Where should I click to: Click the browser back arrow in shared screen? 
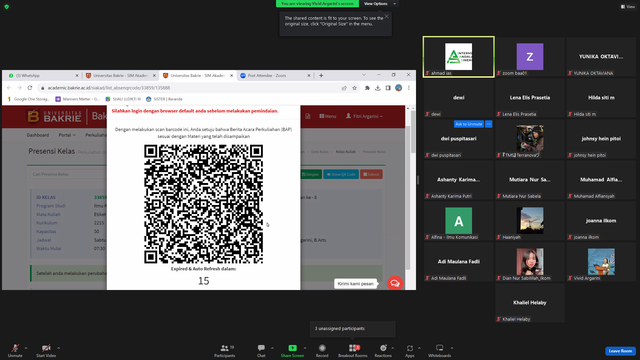coord(9,88)
